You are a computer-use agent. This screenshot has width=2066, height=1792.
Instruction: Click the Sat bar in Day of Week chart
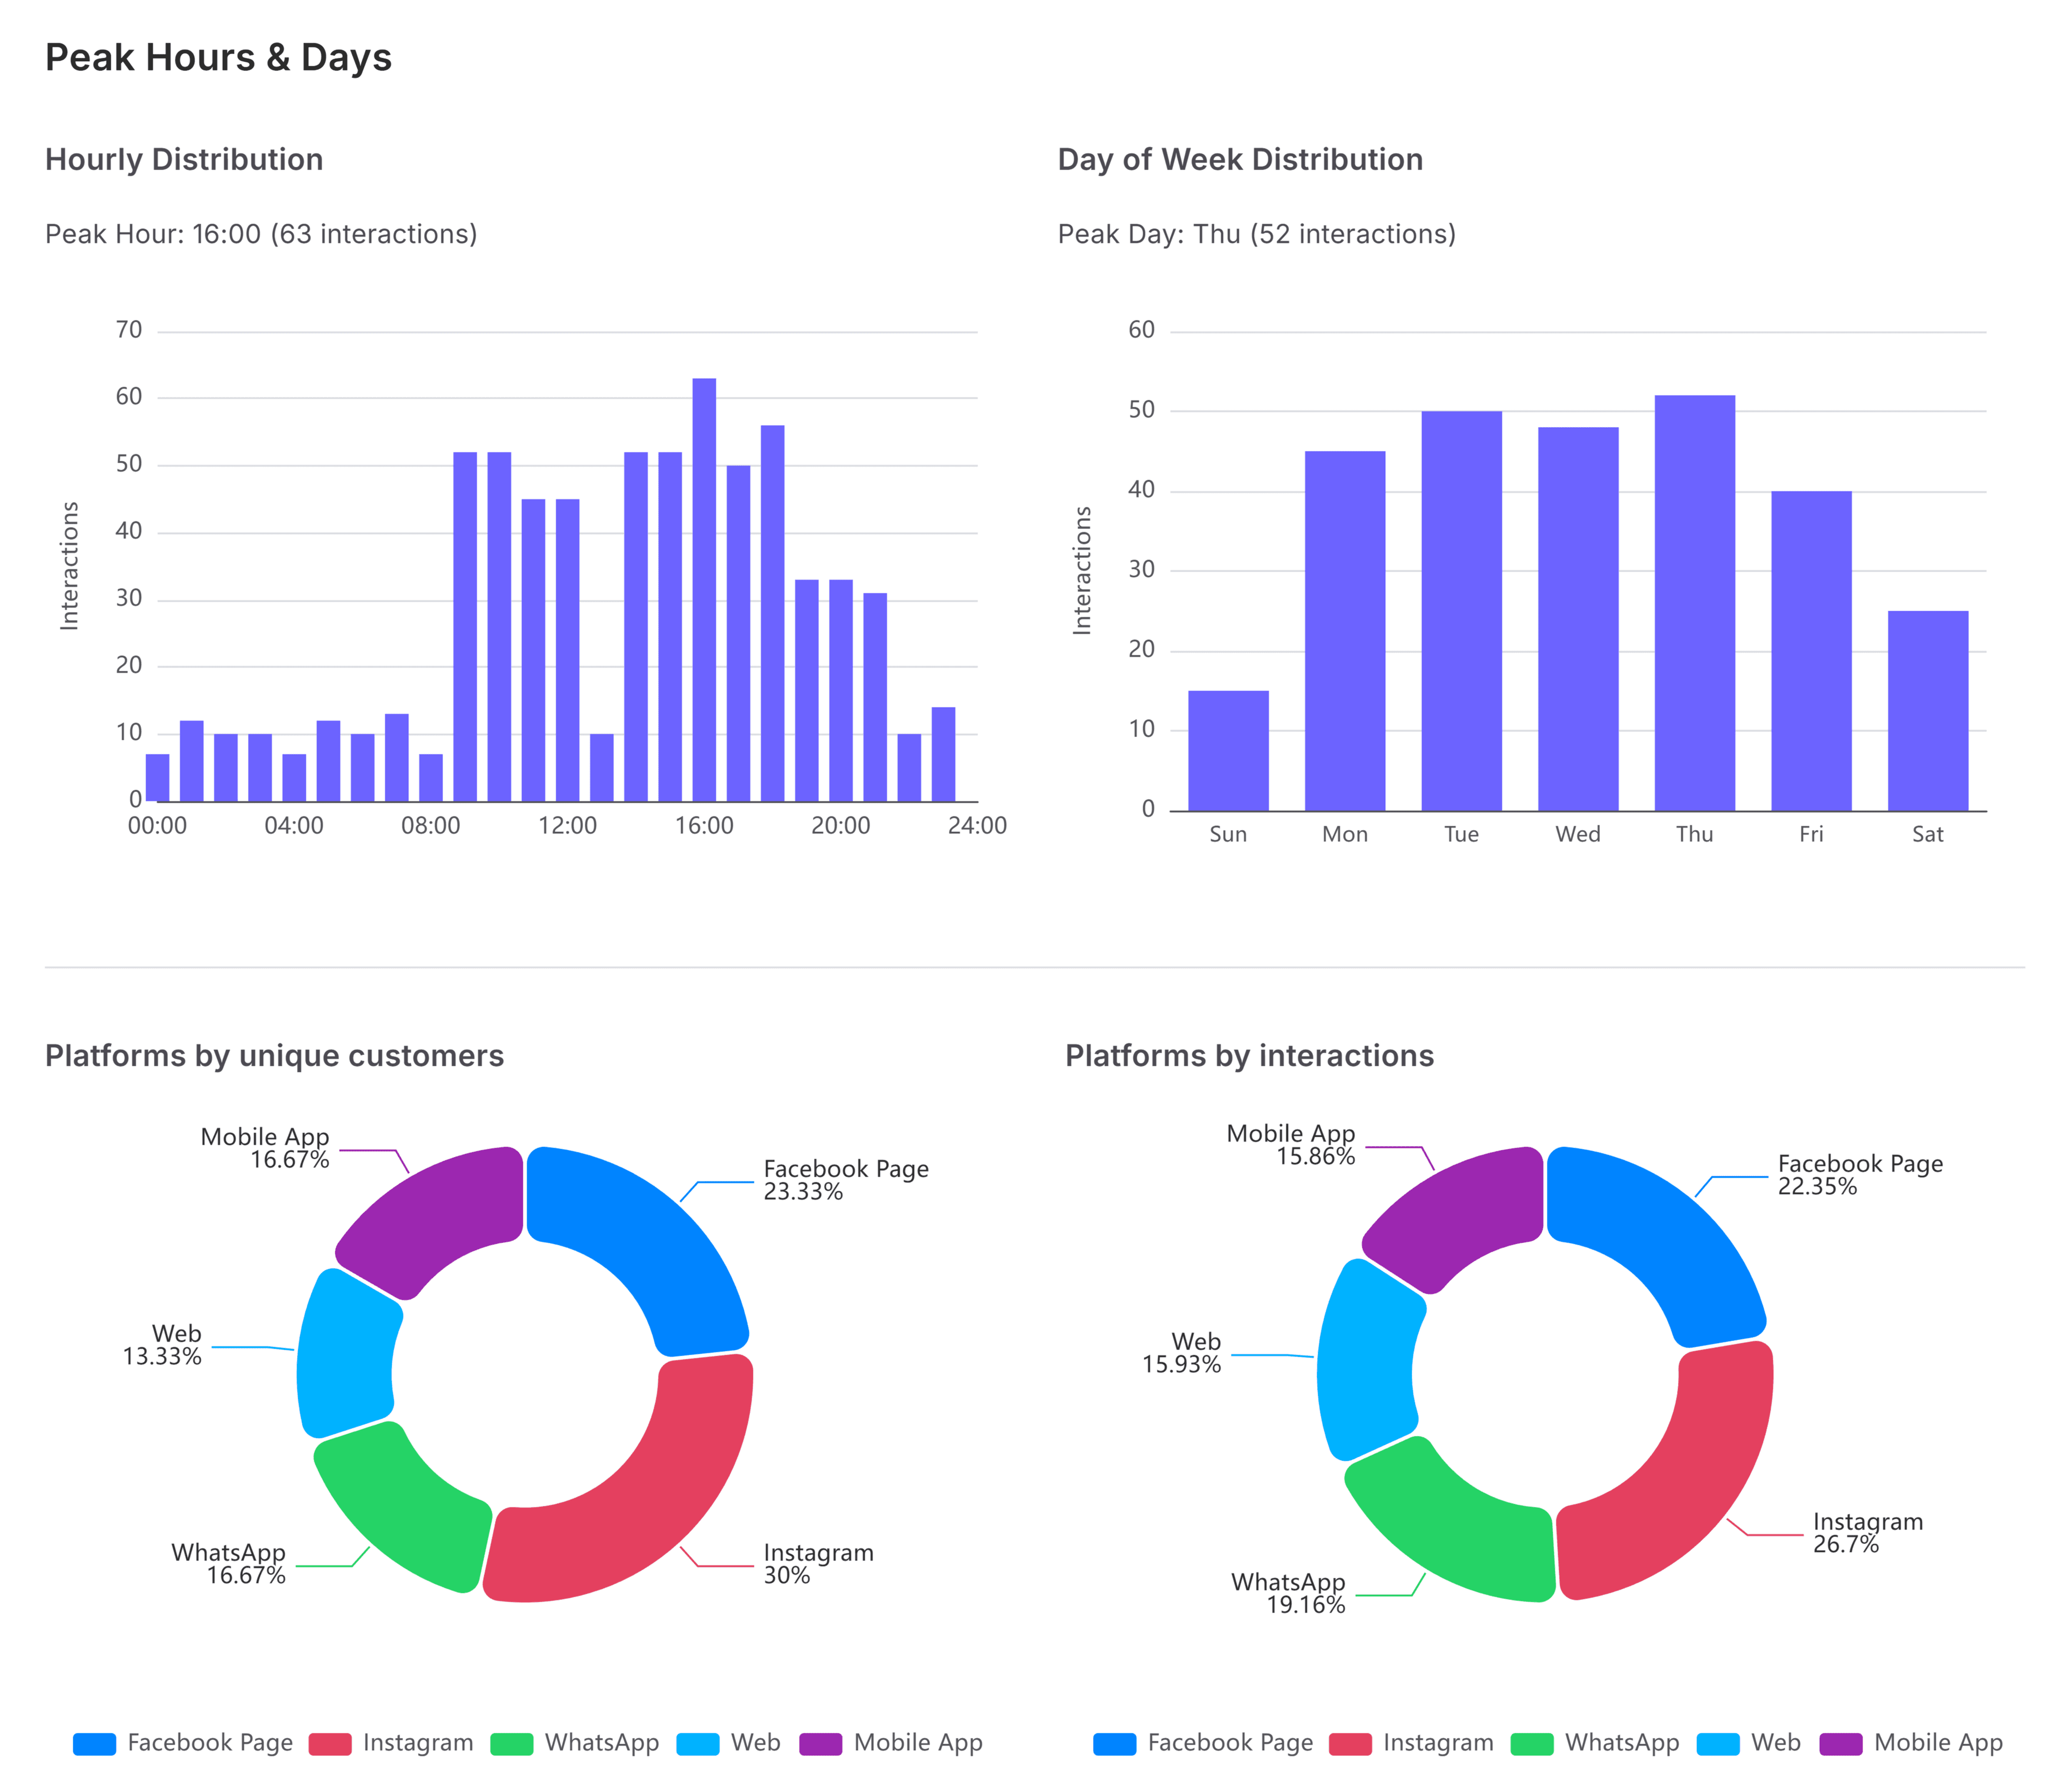click(x=1927, y=710)
